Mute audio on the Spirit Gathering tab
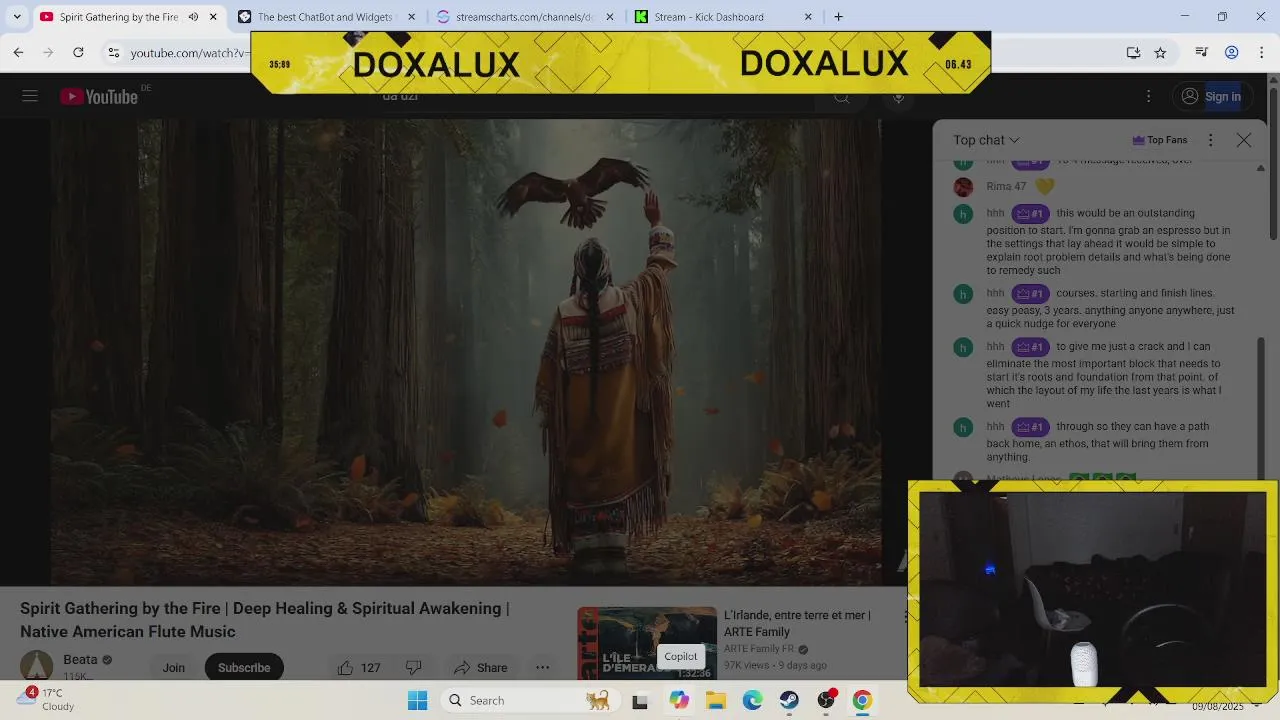Viewport: 1280px width, 720px height. click(x=193, y=17)
